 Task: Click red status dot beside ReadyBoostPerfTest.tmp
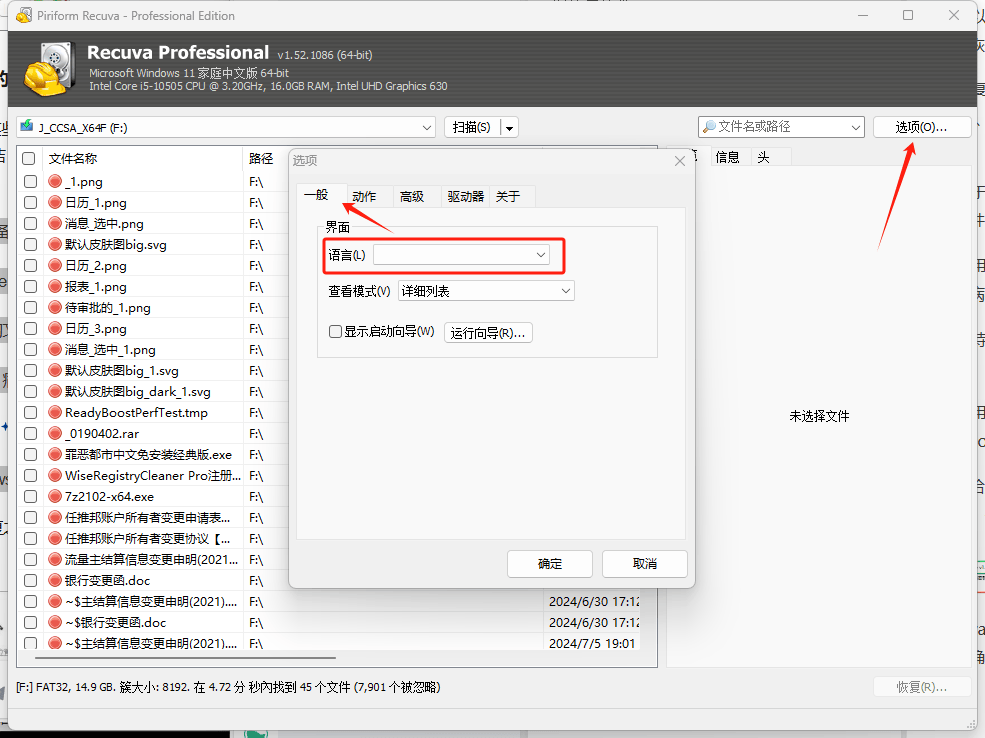point(55,413)
